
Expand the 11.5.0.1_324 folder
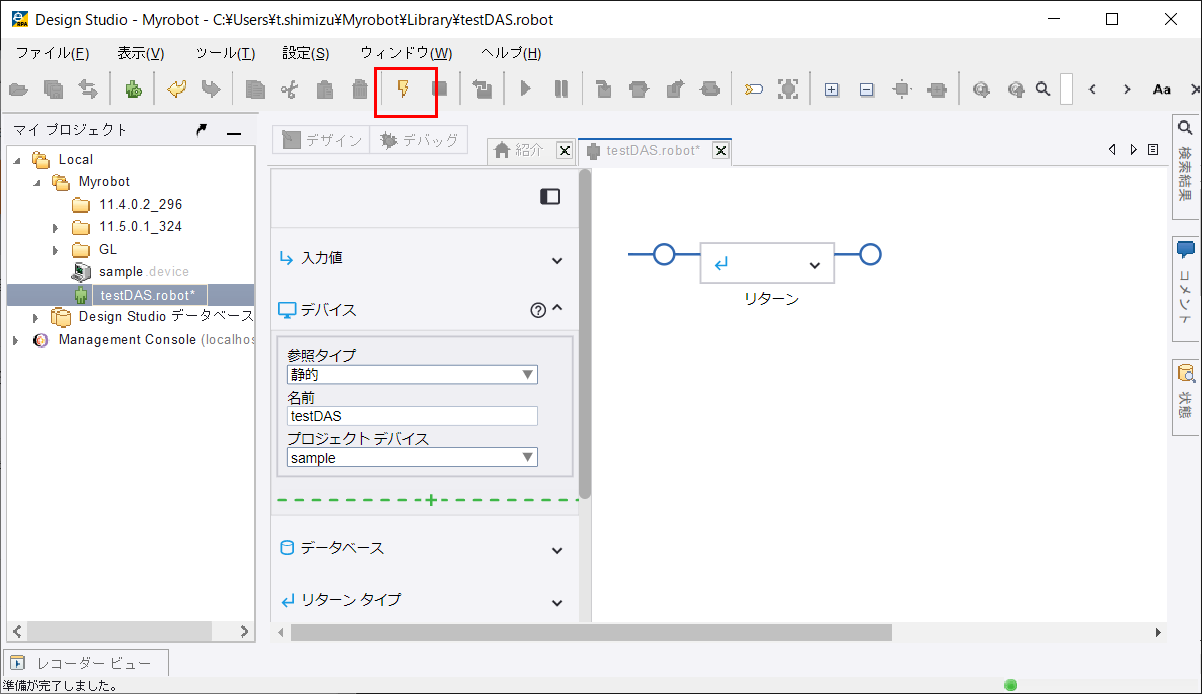tap(56, 227)
